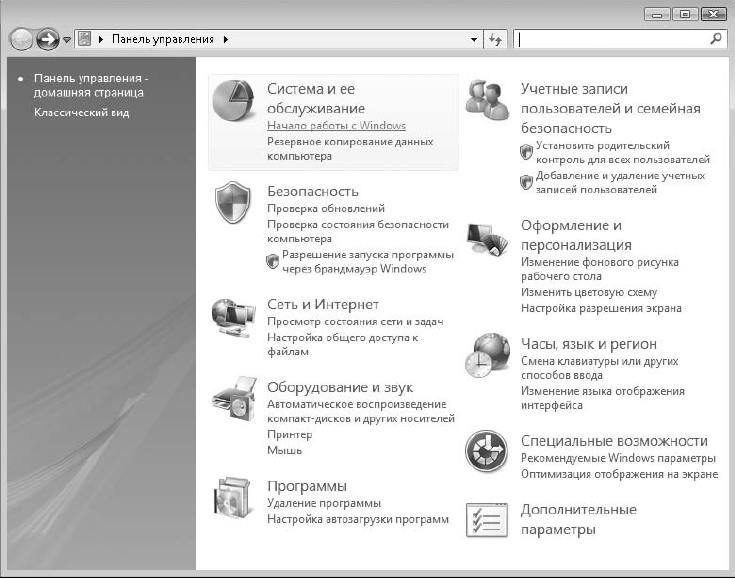Open the 'Мышь' link
Viewport: 735px width, 579px height.
(285, 450)
